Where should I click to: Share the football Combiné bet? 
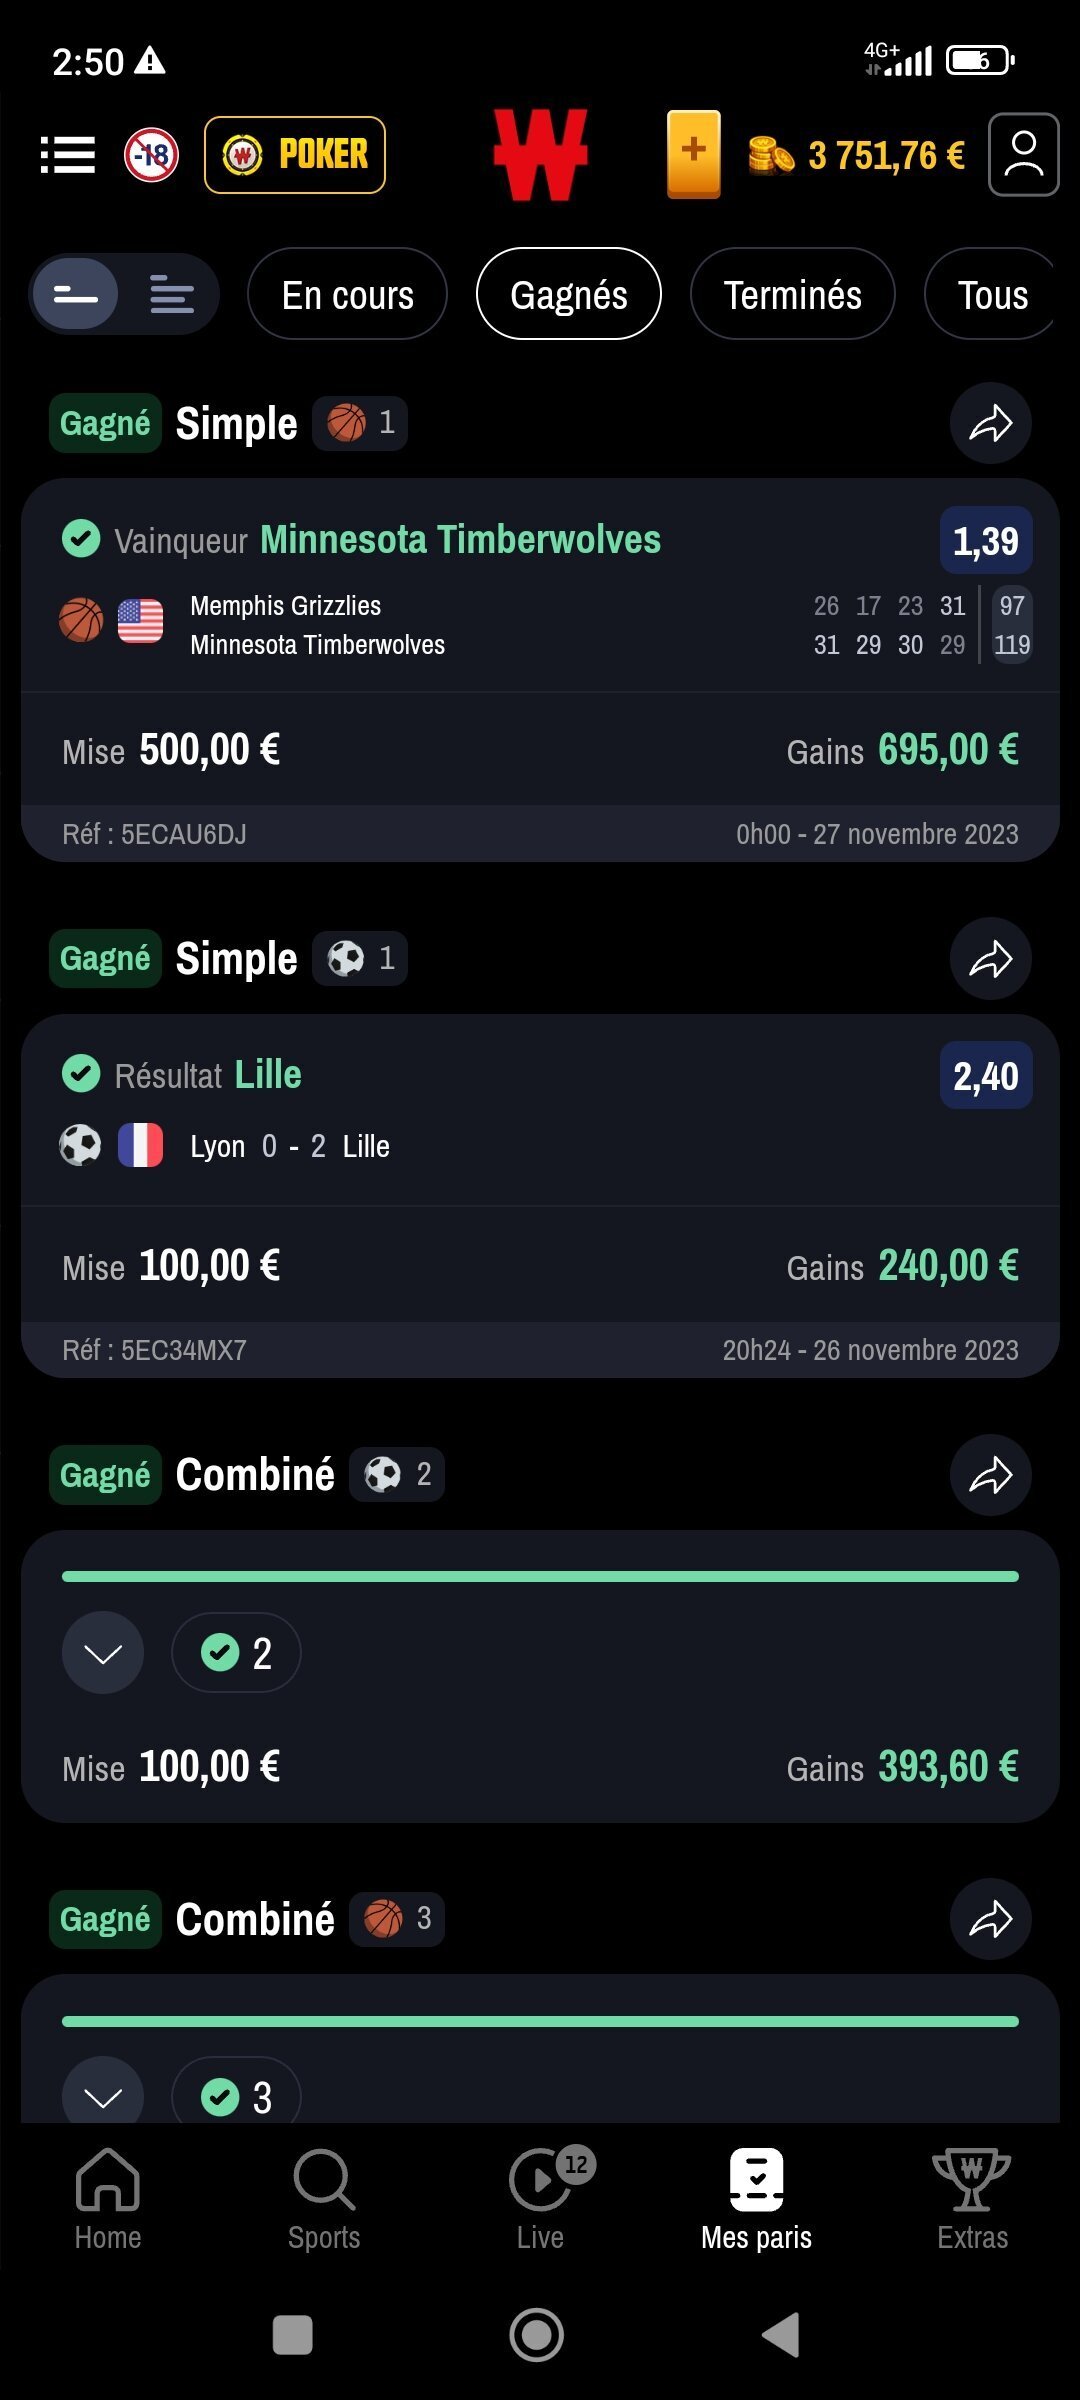coord(990,1475)
